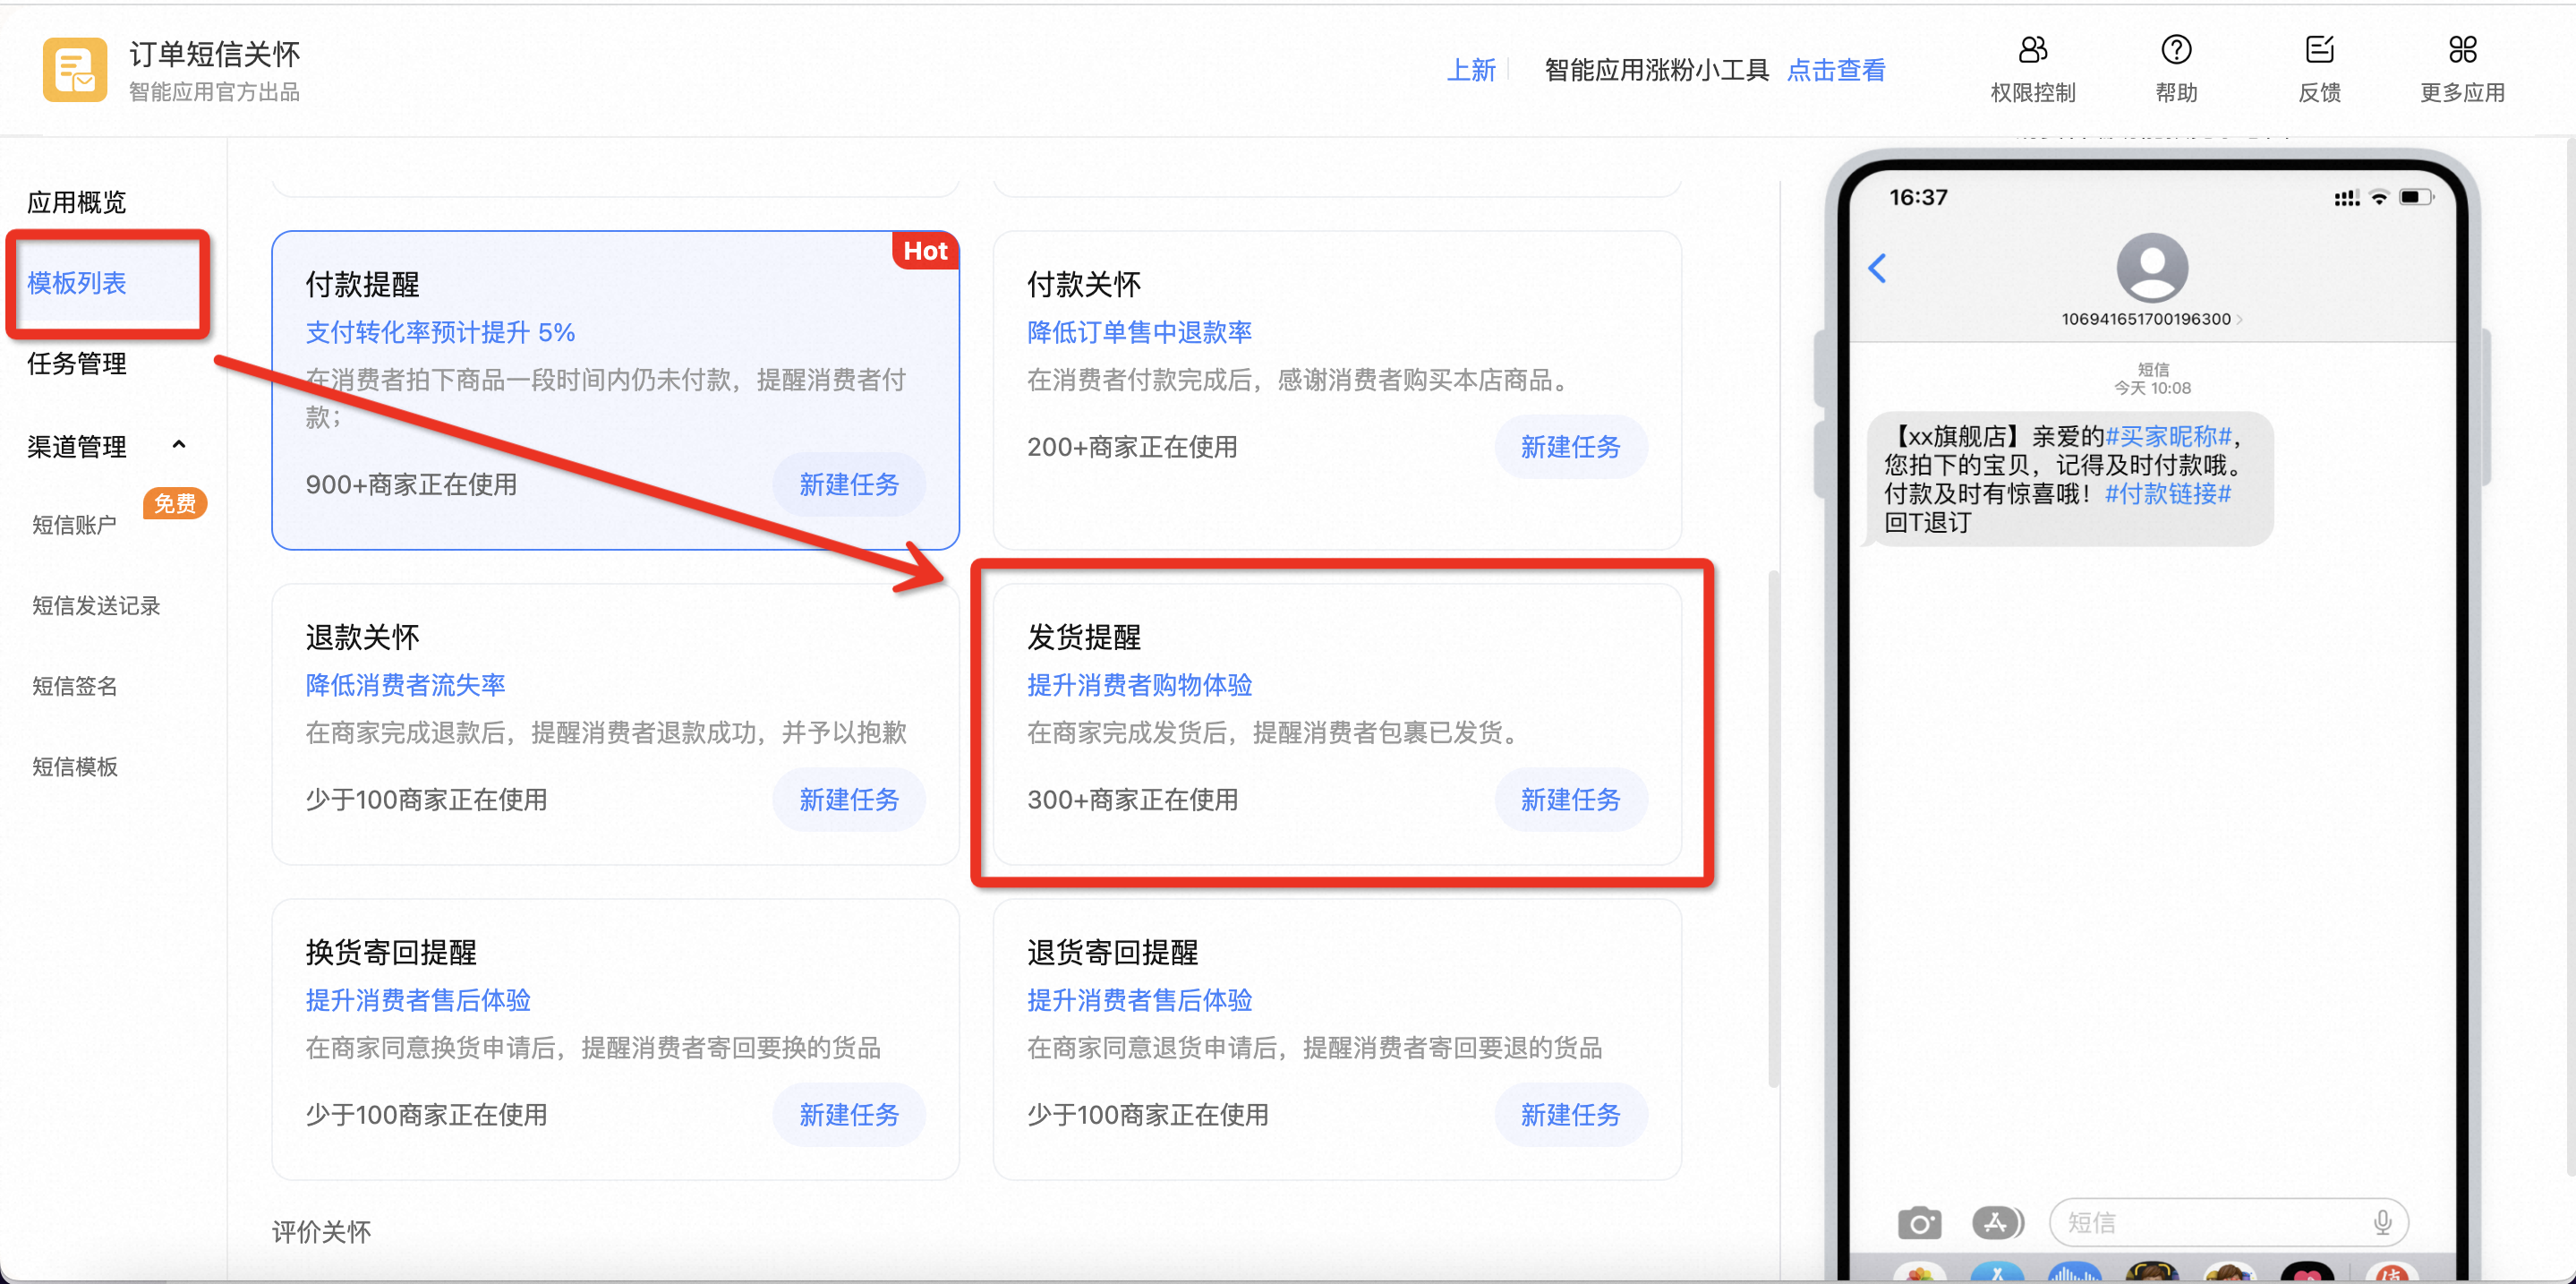Viewport: 2576px width, 1284px height.
Task: Open contact details chevron beside 106941651700196300
Action: (x=2239, y=319)
